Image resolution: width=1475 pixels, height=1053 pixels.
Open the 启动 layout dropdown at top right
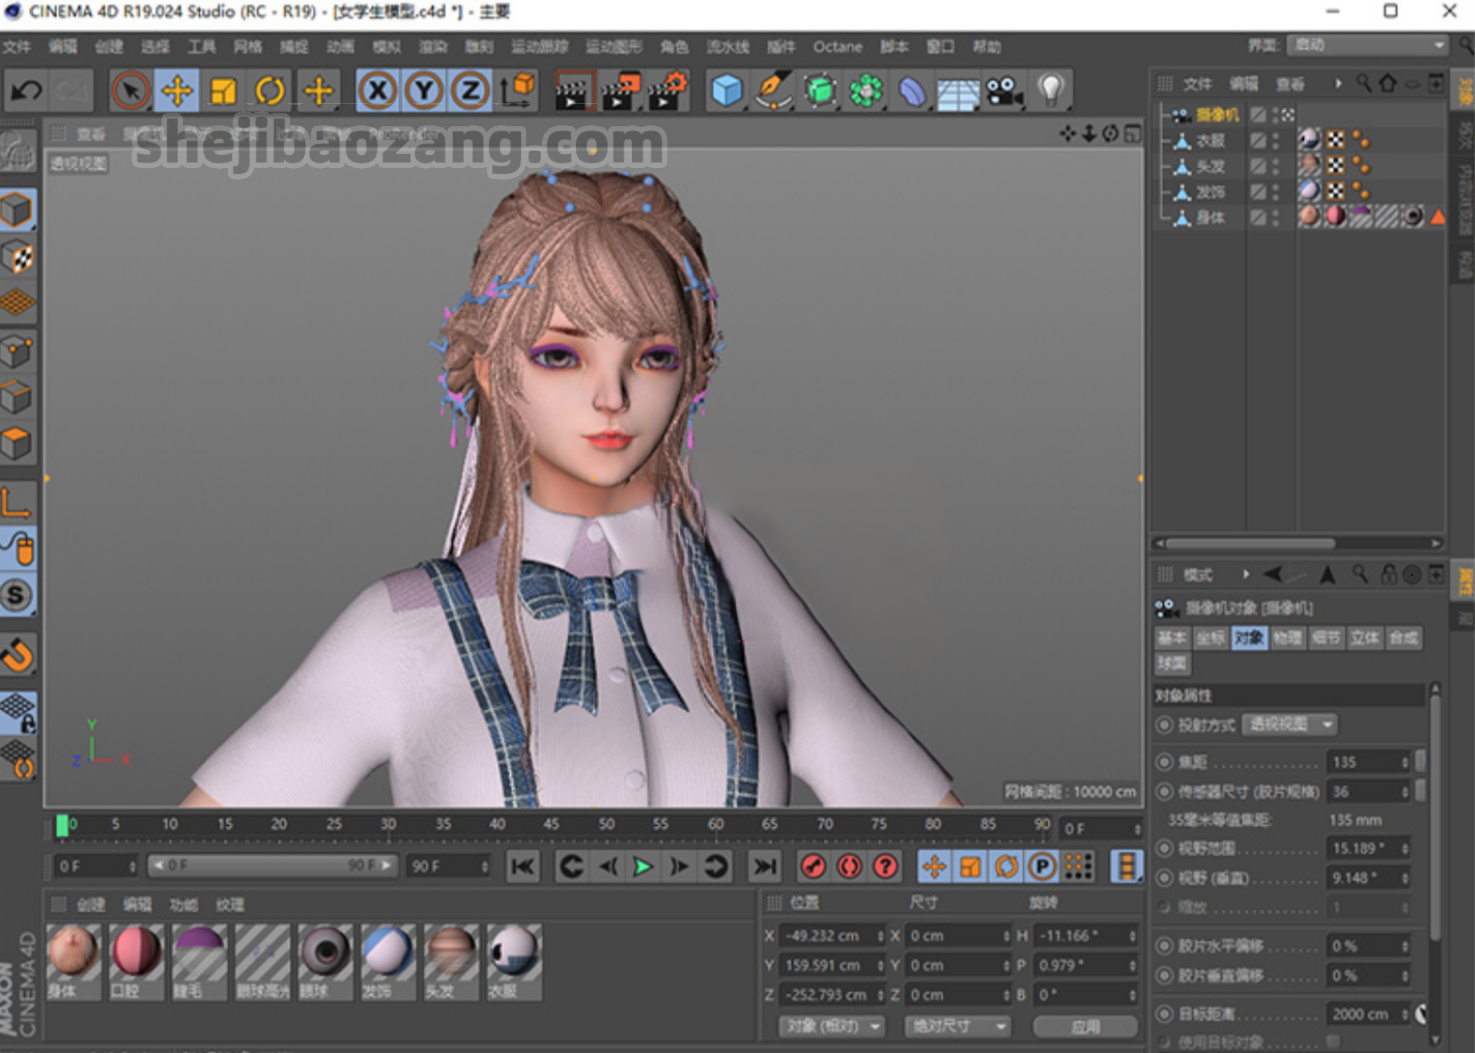[1367, 45]
